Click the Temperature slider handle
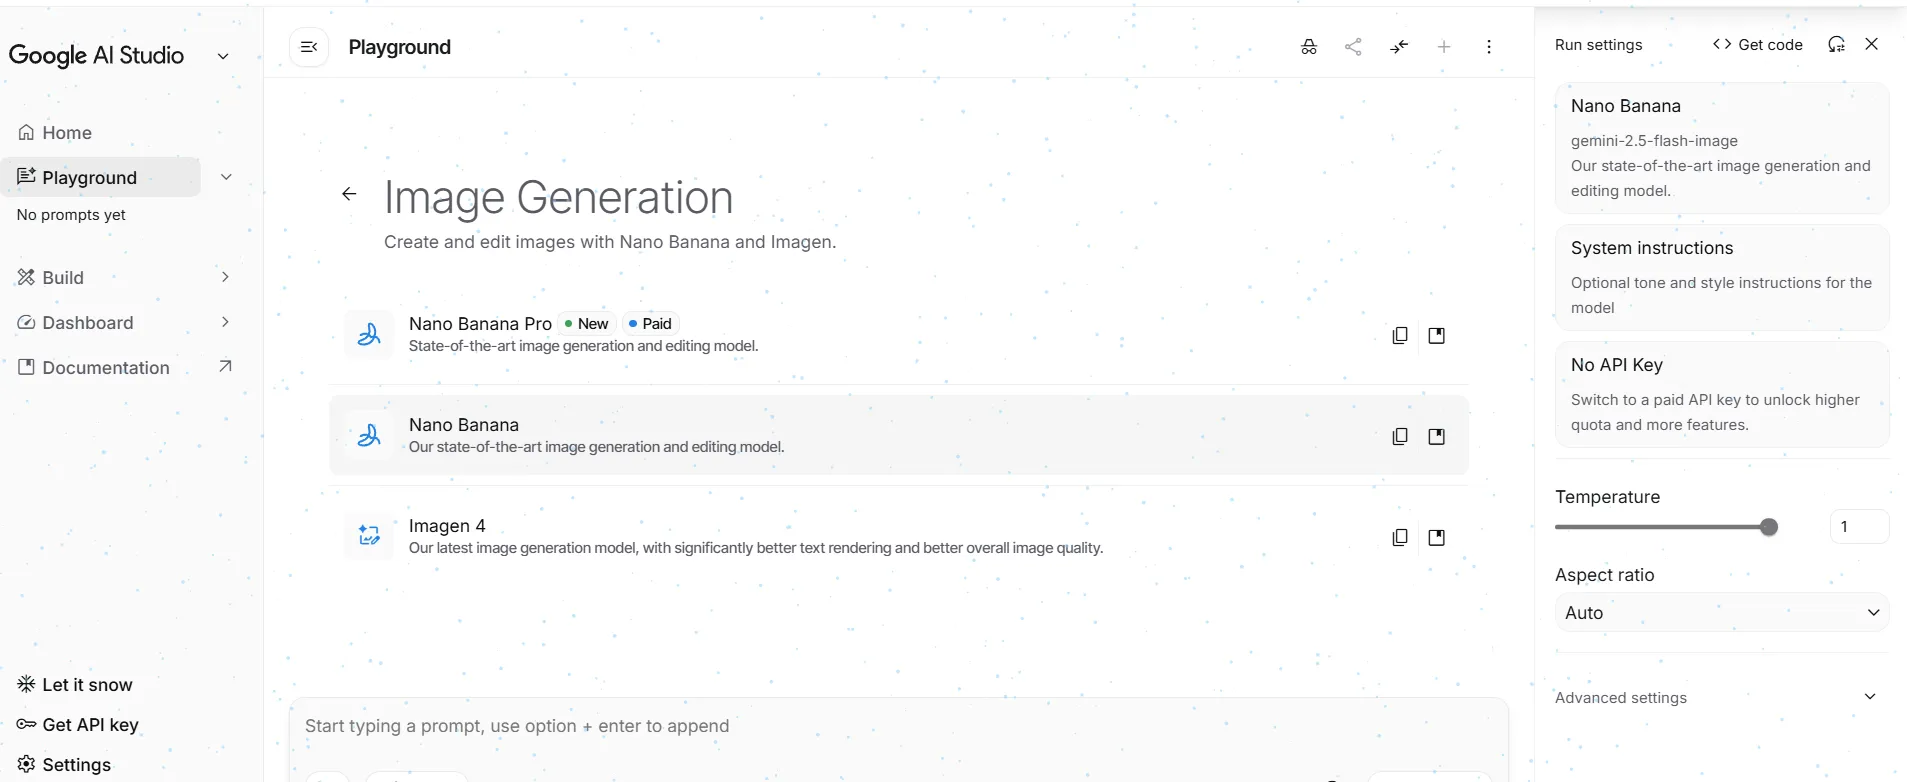This screenshot has height=782, width=1907. pos(1768,527)
